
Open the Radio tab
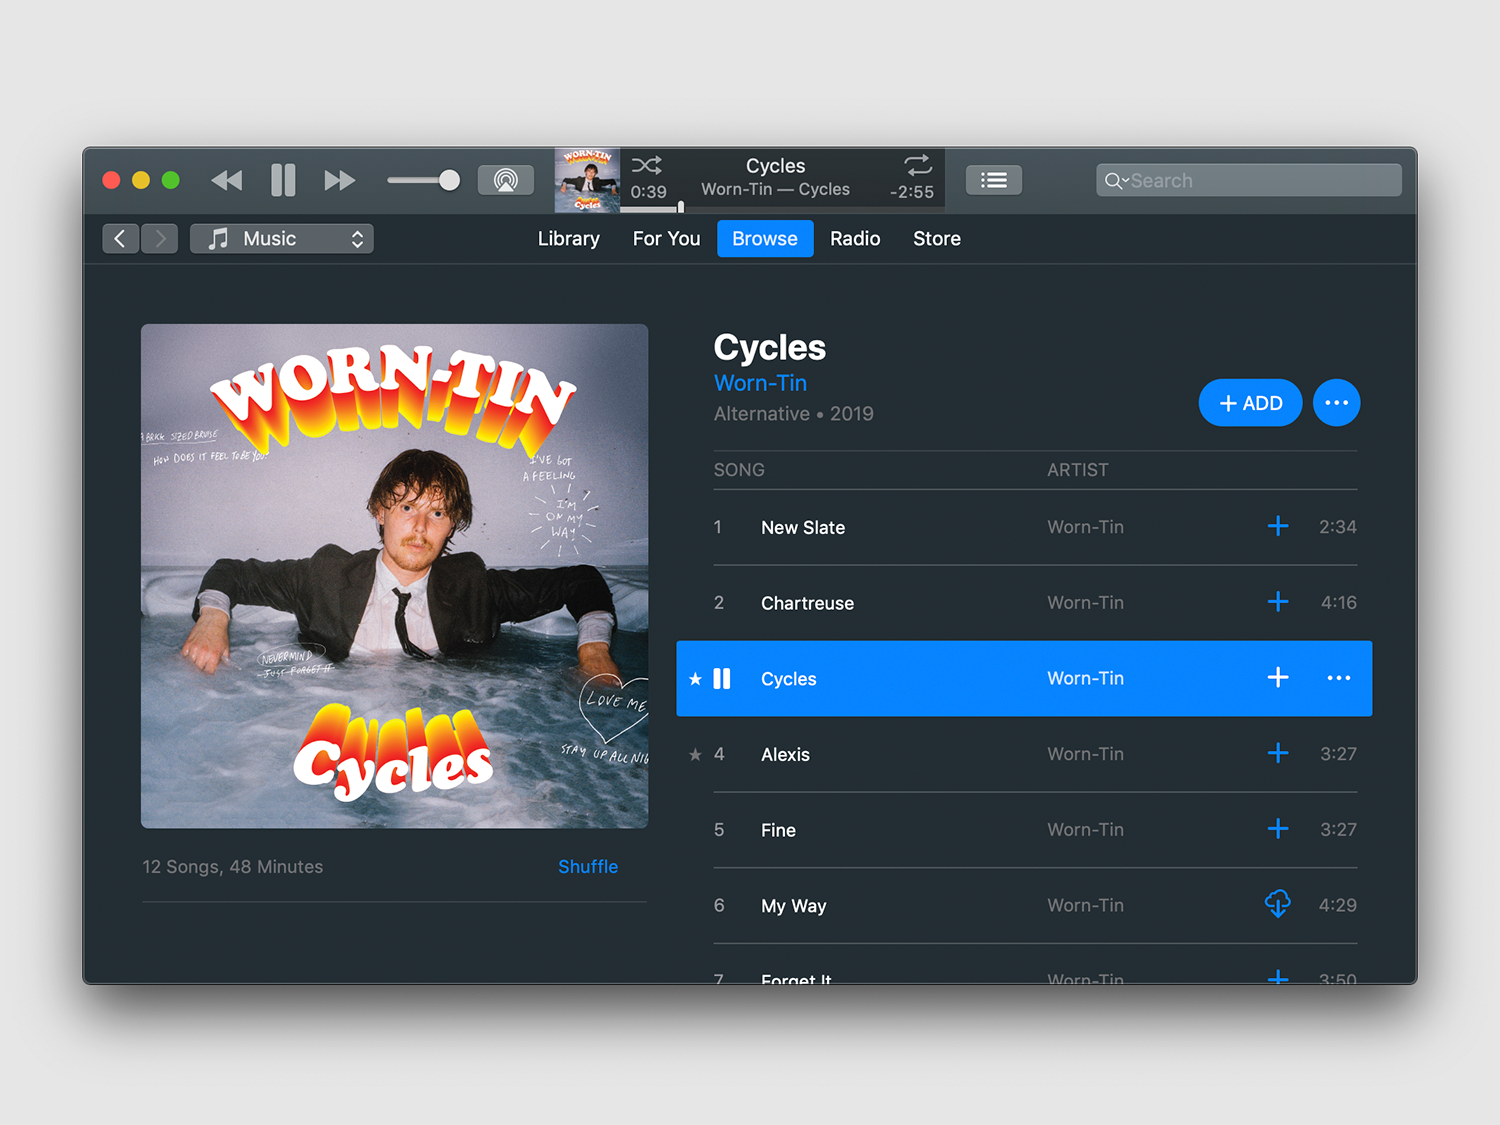point(855,238)
